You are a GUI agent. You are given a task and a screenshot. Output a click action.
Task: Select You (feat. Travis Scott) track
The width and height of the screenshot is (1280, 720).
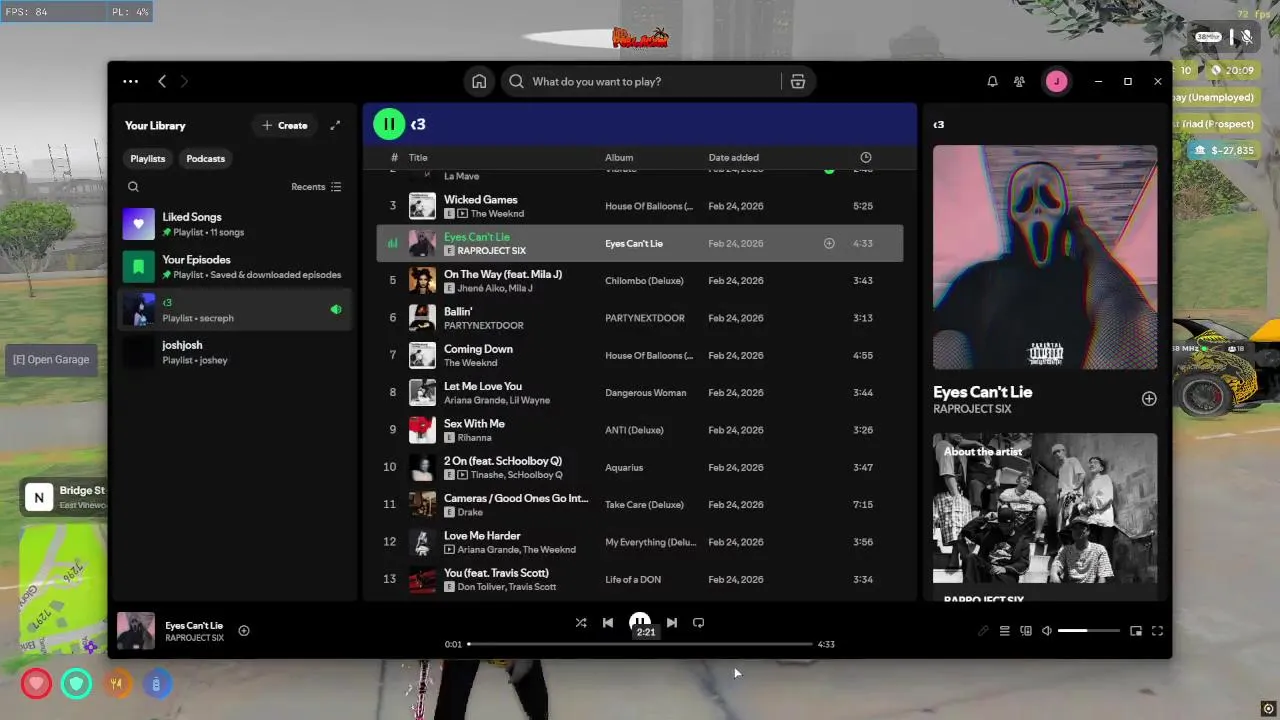pyautogui.click(x=640, y=579)
